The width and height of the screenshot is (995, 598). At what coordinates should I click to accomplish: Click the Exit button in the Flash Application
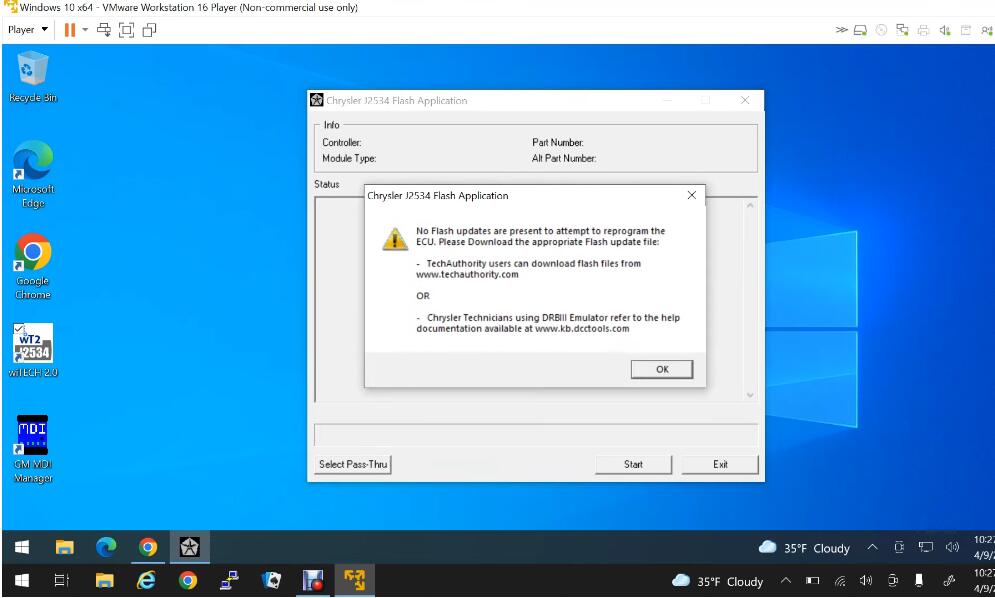click(720, 465)
